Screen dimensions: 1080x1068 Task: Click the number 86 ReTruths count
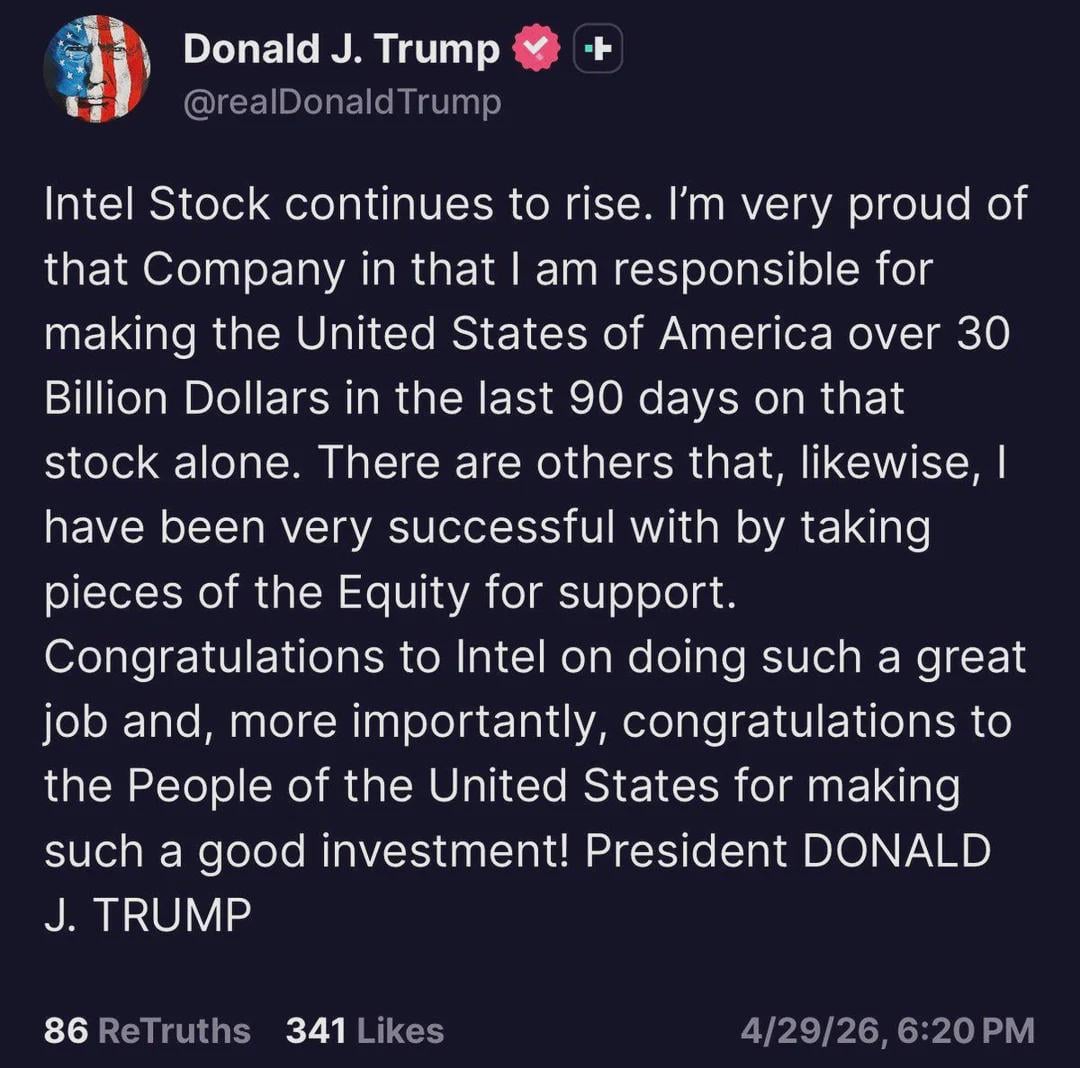66,1030
